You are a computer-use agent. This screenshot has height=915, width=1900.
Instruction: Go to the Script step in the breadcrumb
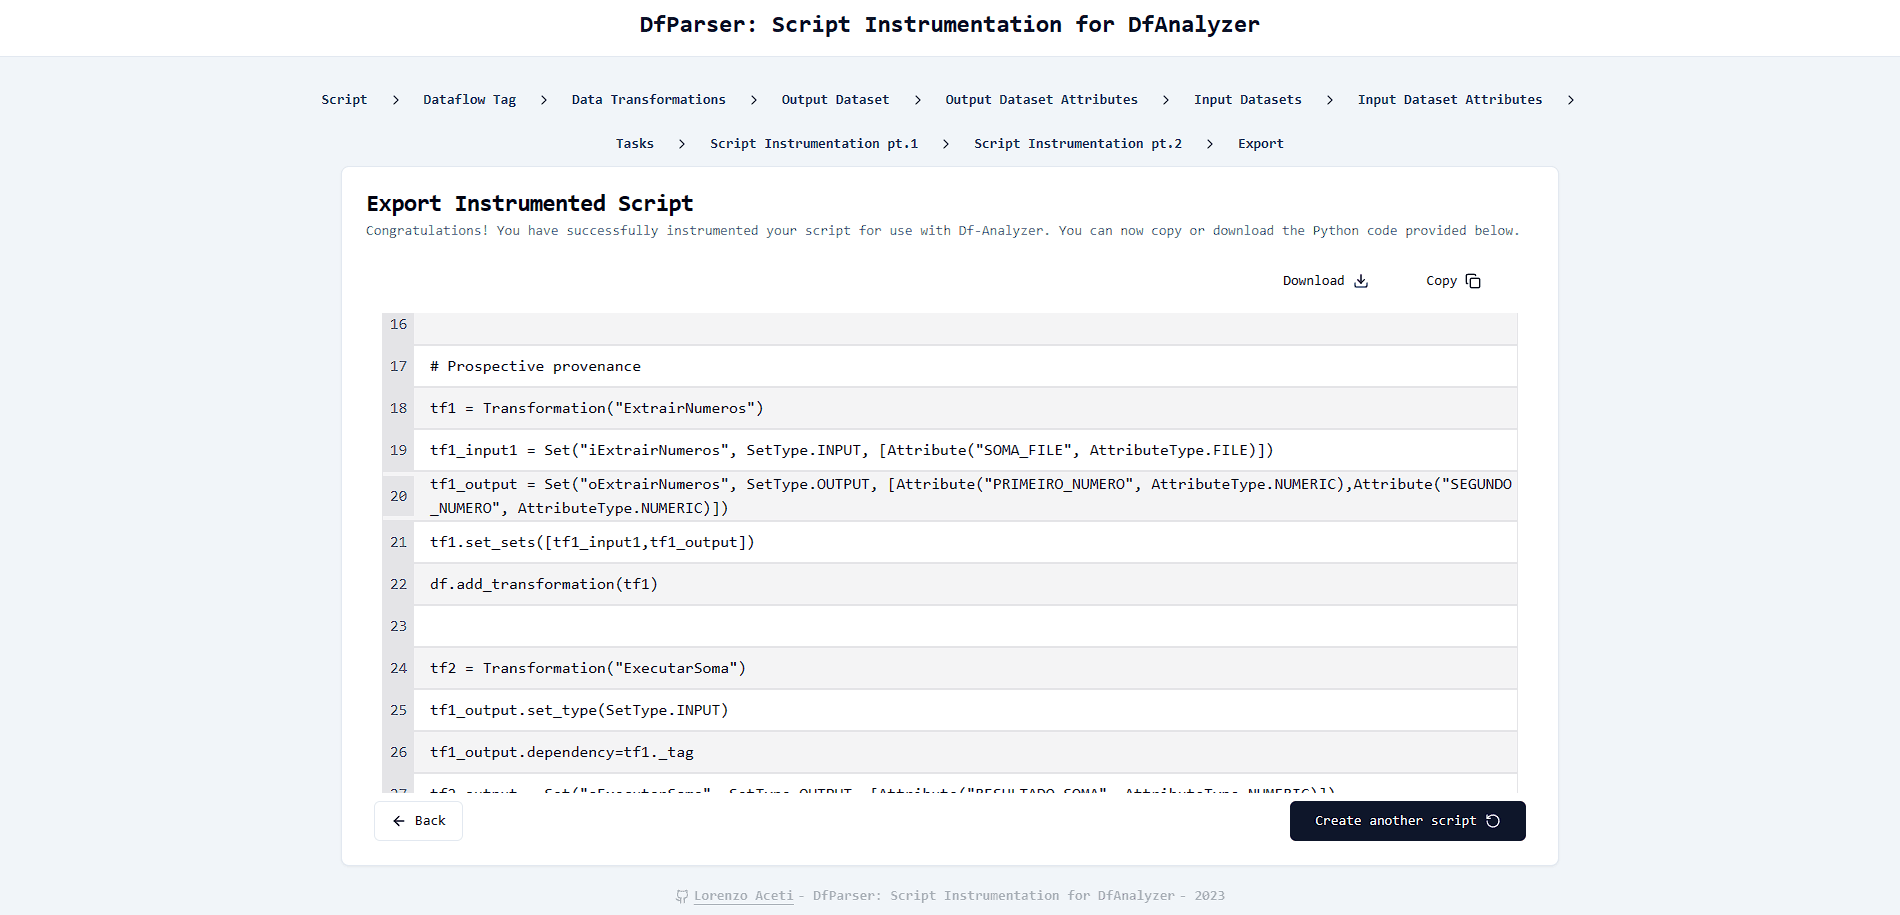tap(344, 99)
